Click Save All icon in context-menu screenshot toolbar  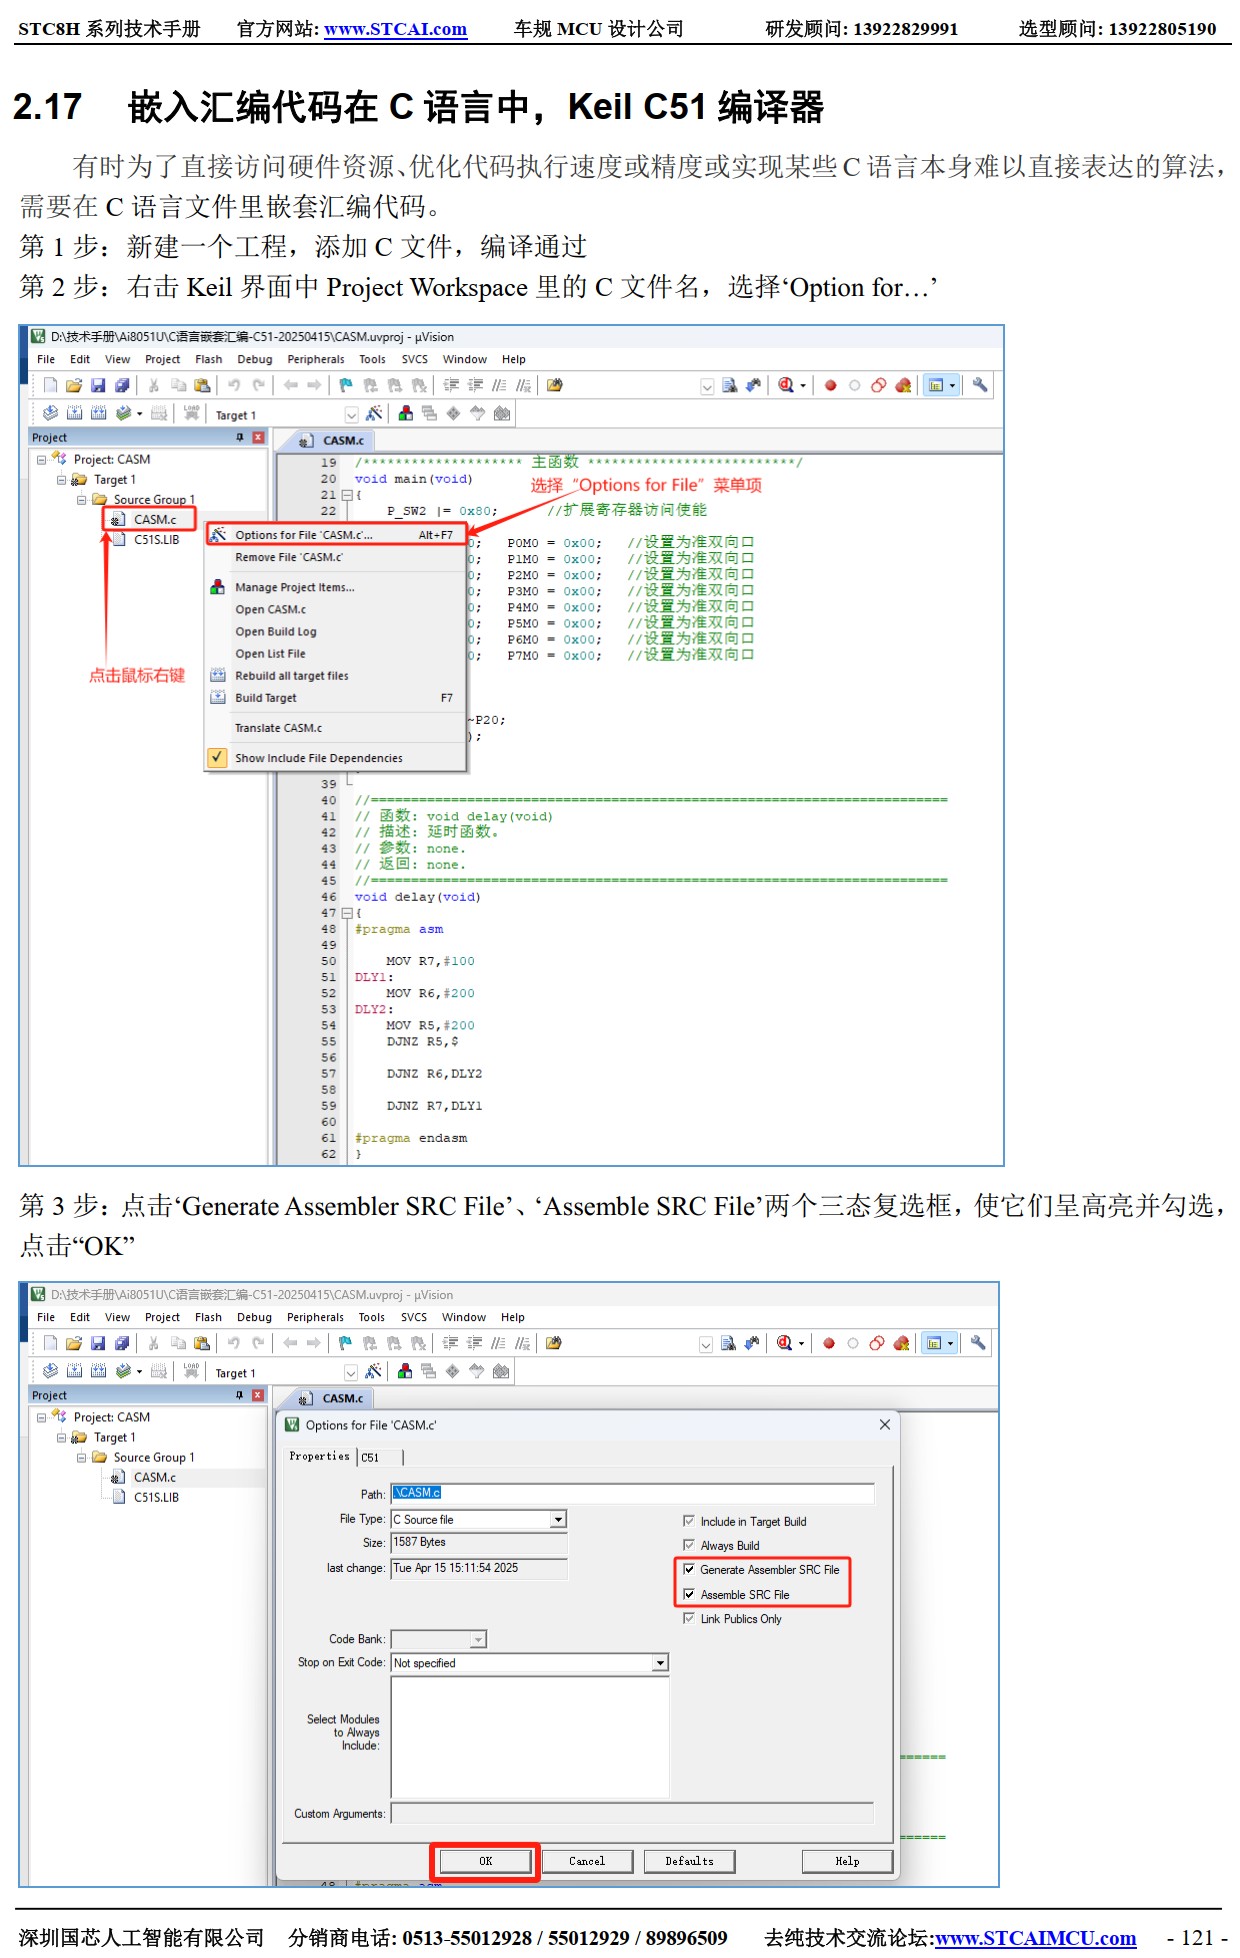[x=122, y=385]
